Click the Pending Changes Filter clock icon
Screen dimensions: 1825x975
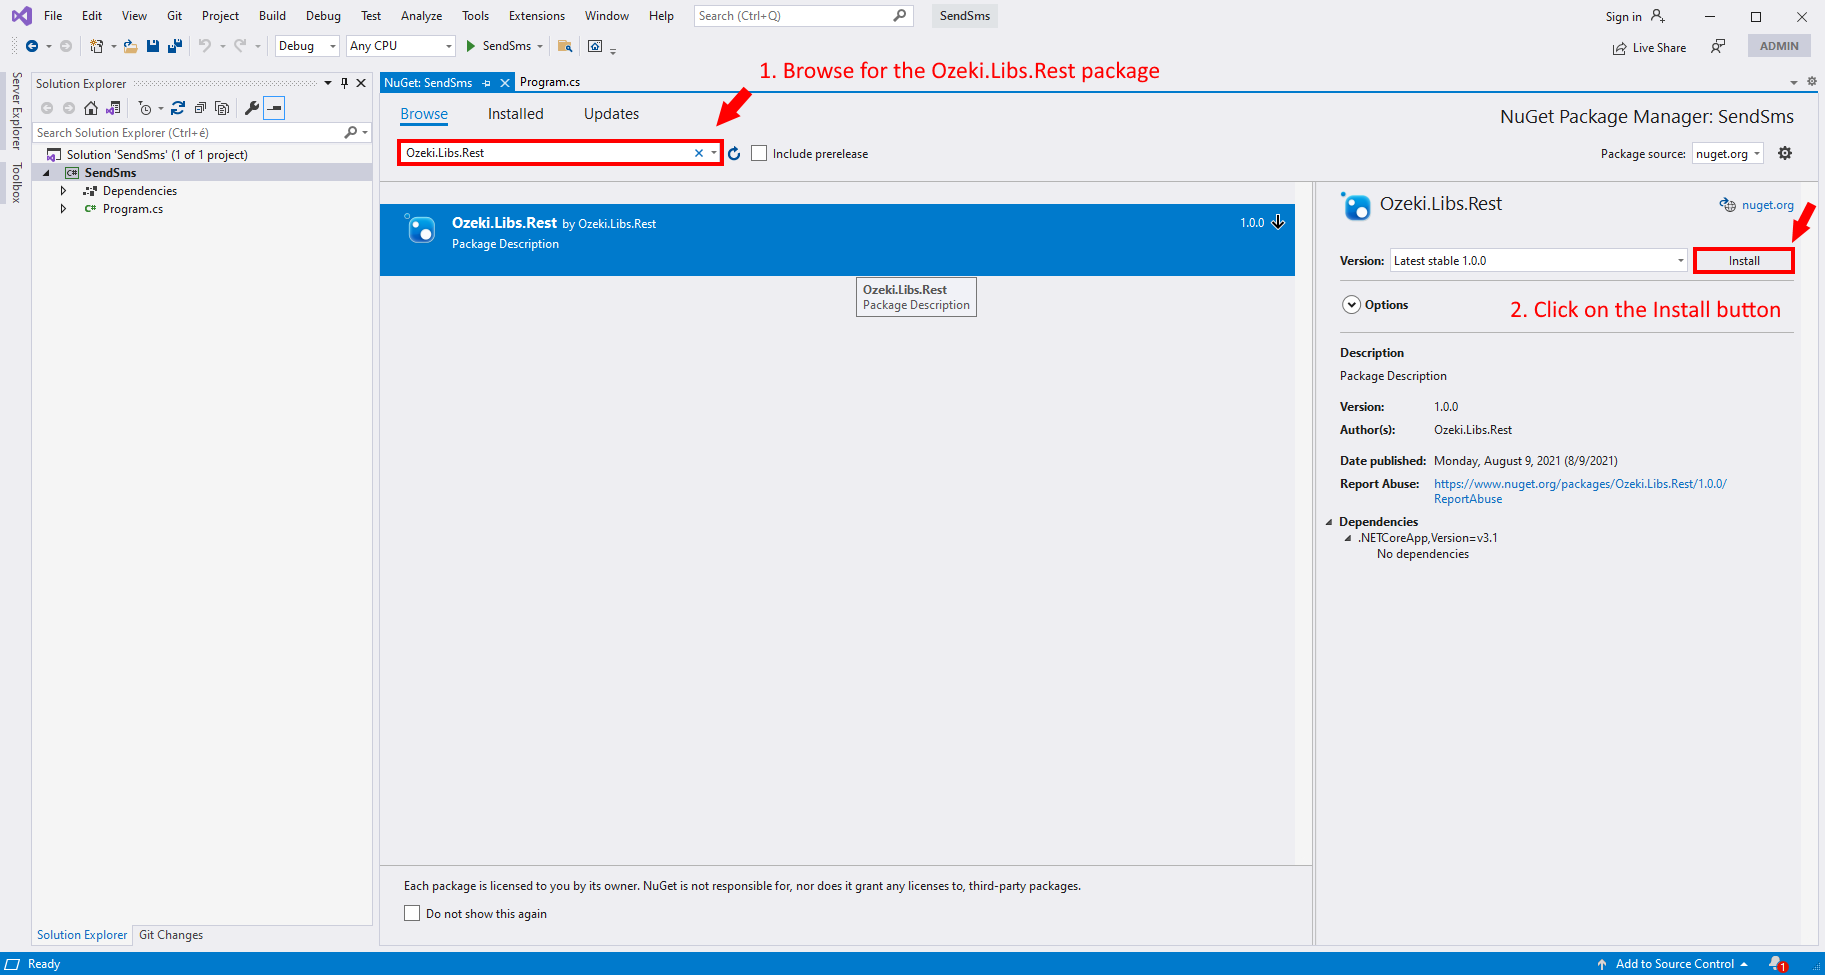tap(145, 108)
